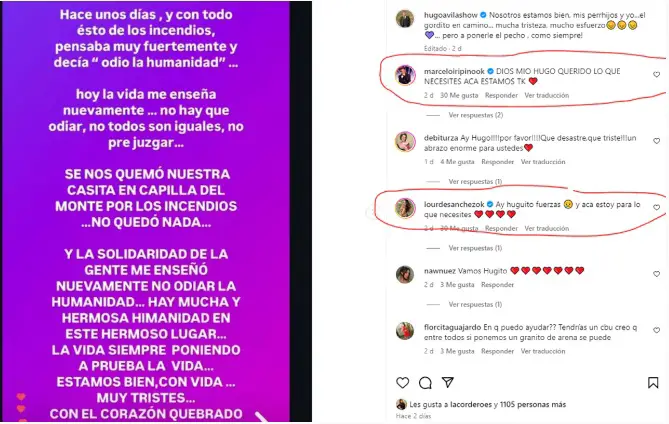Screen dimensions: 669x424
Task: Open the comment bubble icon
Action: click(x=425, y=383)
